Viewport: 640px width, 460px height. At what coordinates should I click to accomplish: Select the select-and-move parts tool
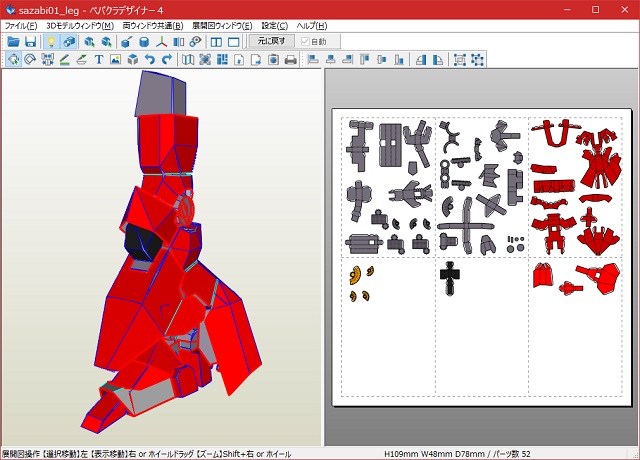point(13,60)
